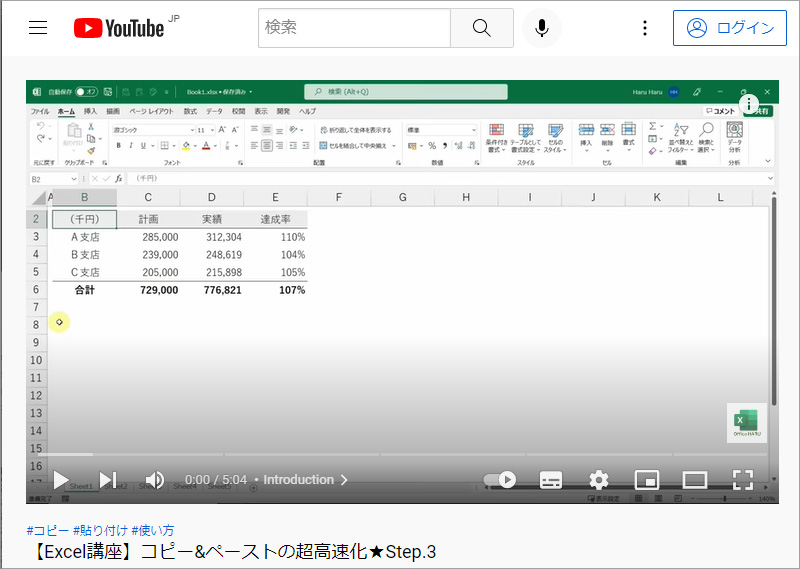Image resolution: width=800 pixels, height=569 pixels.
Task: Click the video progress bar
Action: tap(403, 454)
